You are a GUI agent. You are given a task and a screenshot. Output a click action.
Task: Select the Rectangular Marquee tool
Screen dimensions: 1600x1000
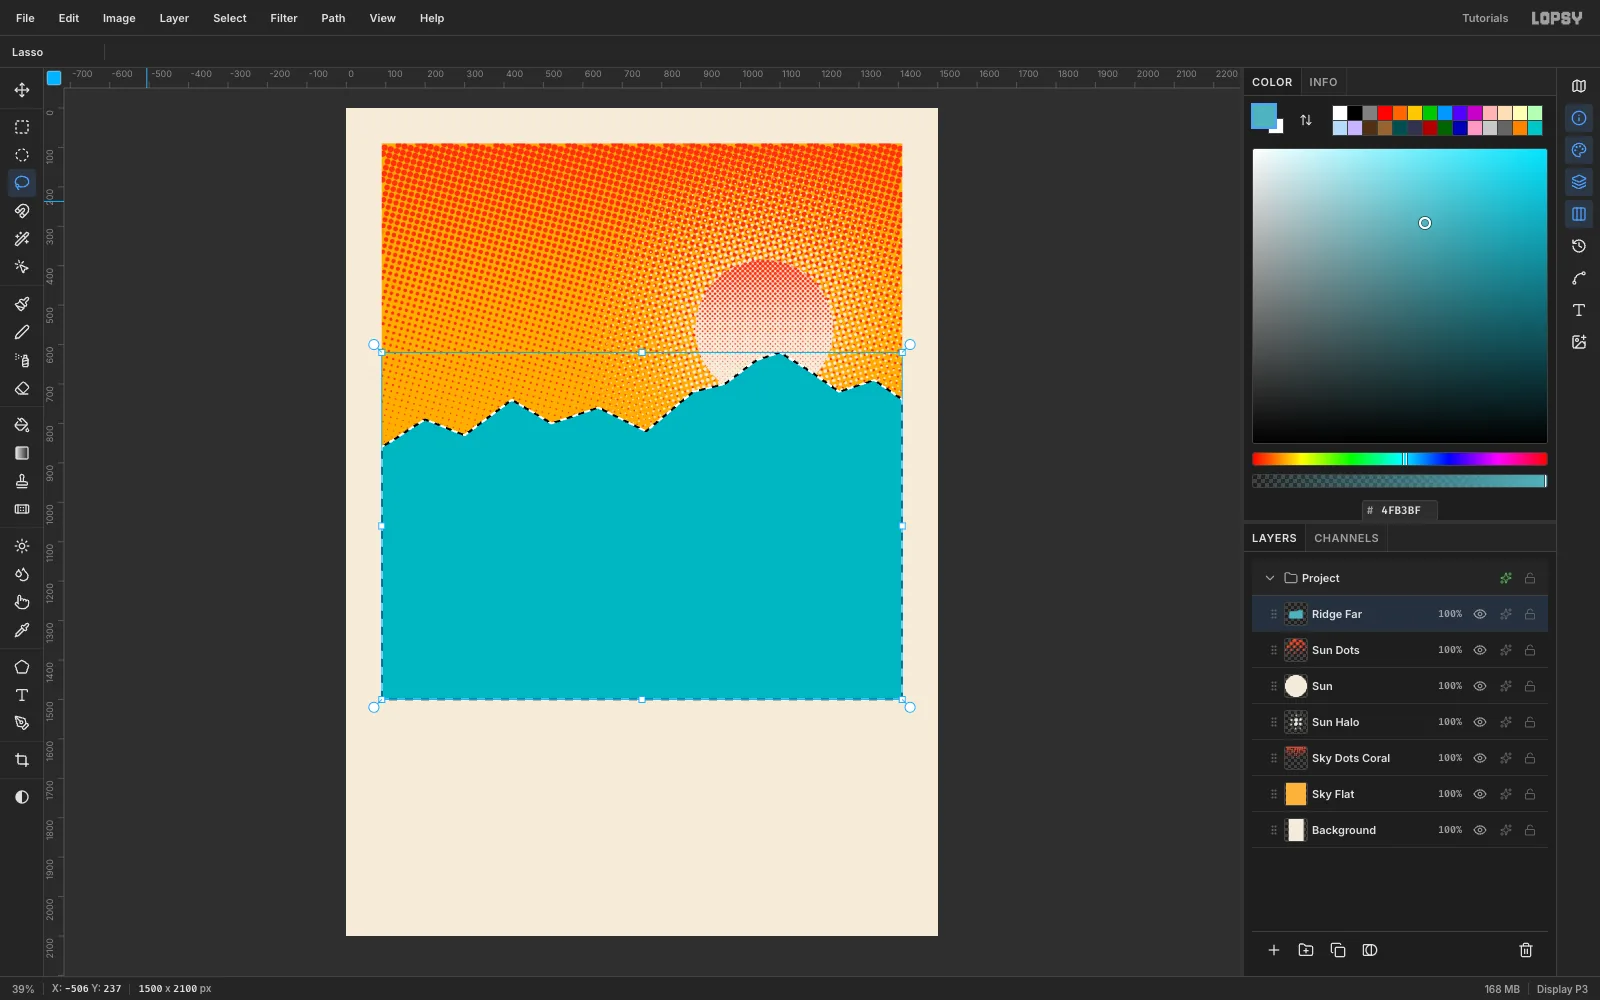[x=22, y=127]
